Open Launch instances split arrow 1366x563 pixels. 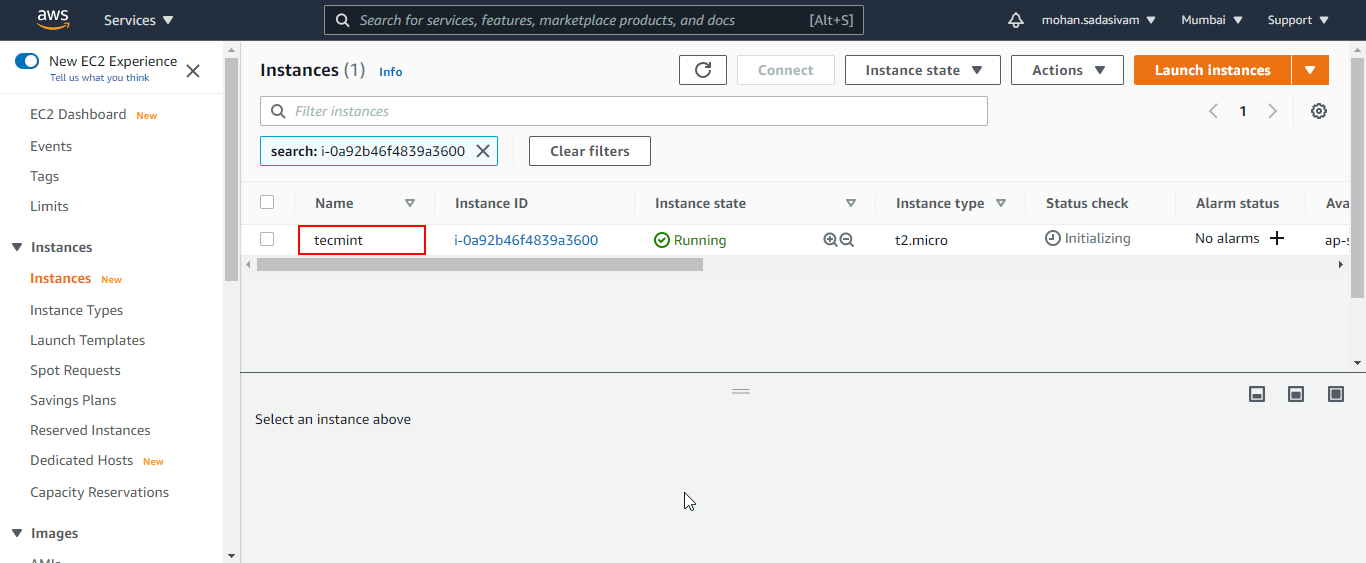click(x=1310, y=70)
